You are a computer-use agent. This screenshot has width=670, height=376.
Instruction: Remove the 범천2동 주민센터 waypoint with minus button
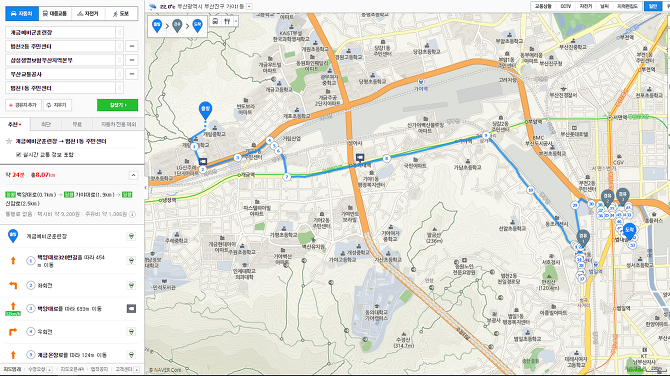[132, 46]
